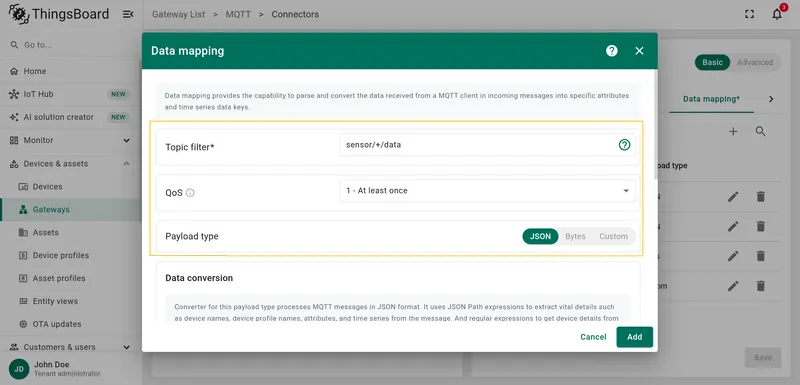
Task: Edit the fourth mapping row
Action: click(733, 286)
